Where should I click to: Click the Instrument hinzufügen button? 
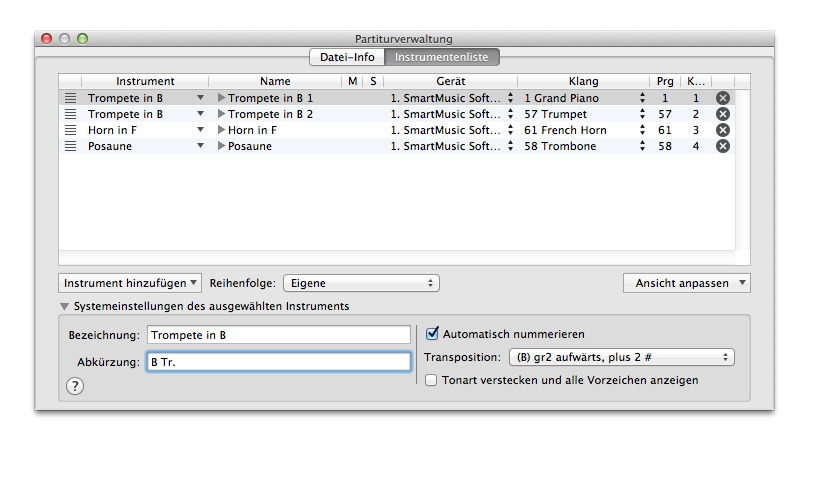(x=131, y=283)
